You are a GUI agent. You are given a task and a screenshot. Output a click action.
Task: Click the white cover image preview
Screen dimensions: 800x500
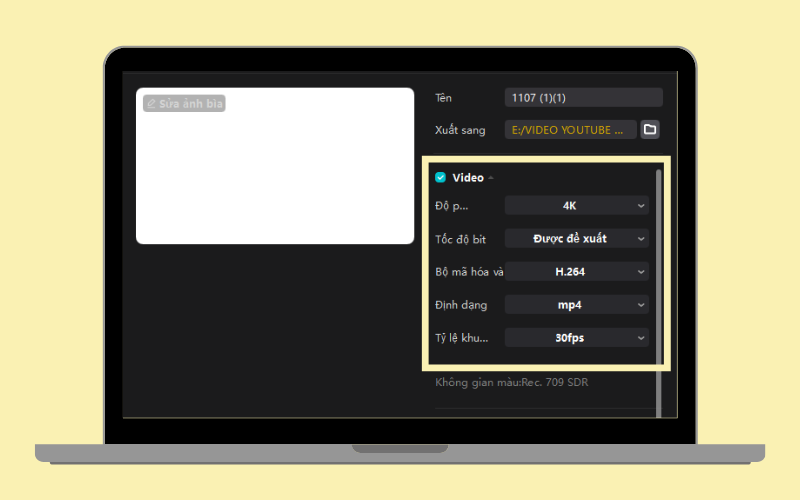tap(275, 166)
